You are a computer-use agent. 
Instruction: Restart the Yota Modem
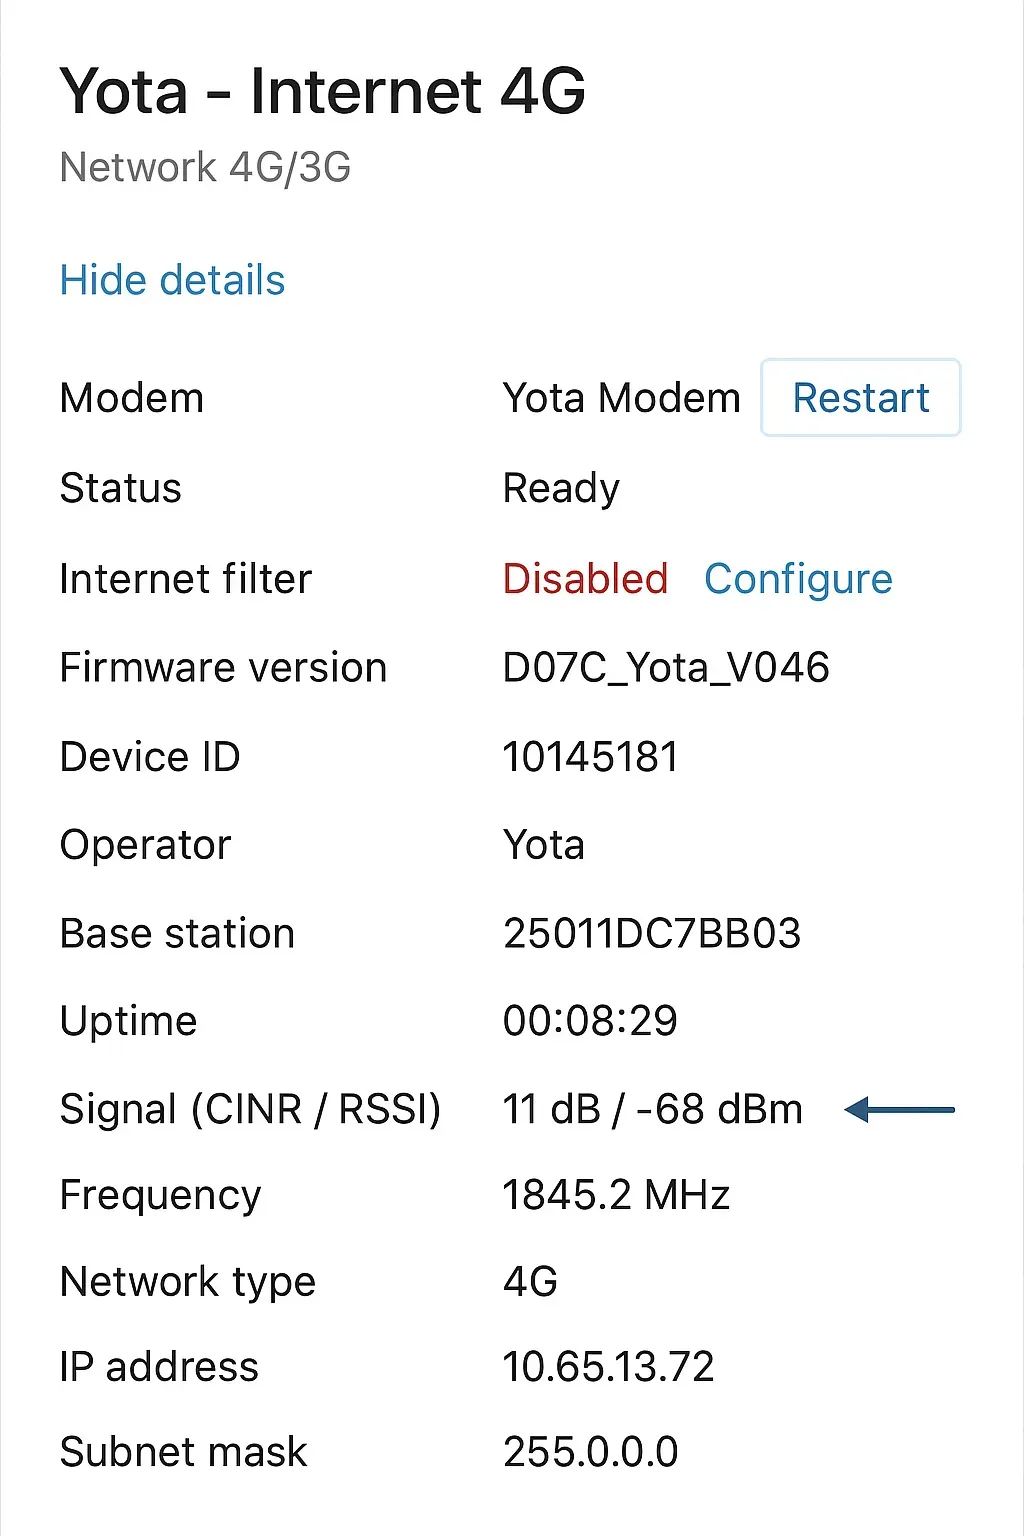point(860,398)
